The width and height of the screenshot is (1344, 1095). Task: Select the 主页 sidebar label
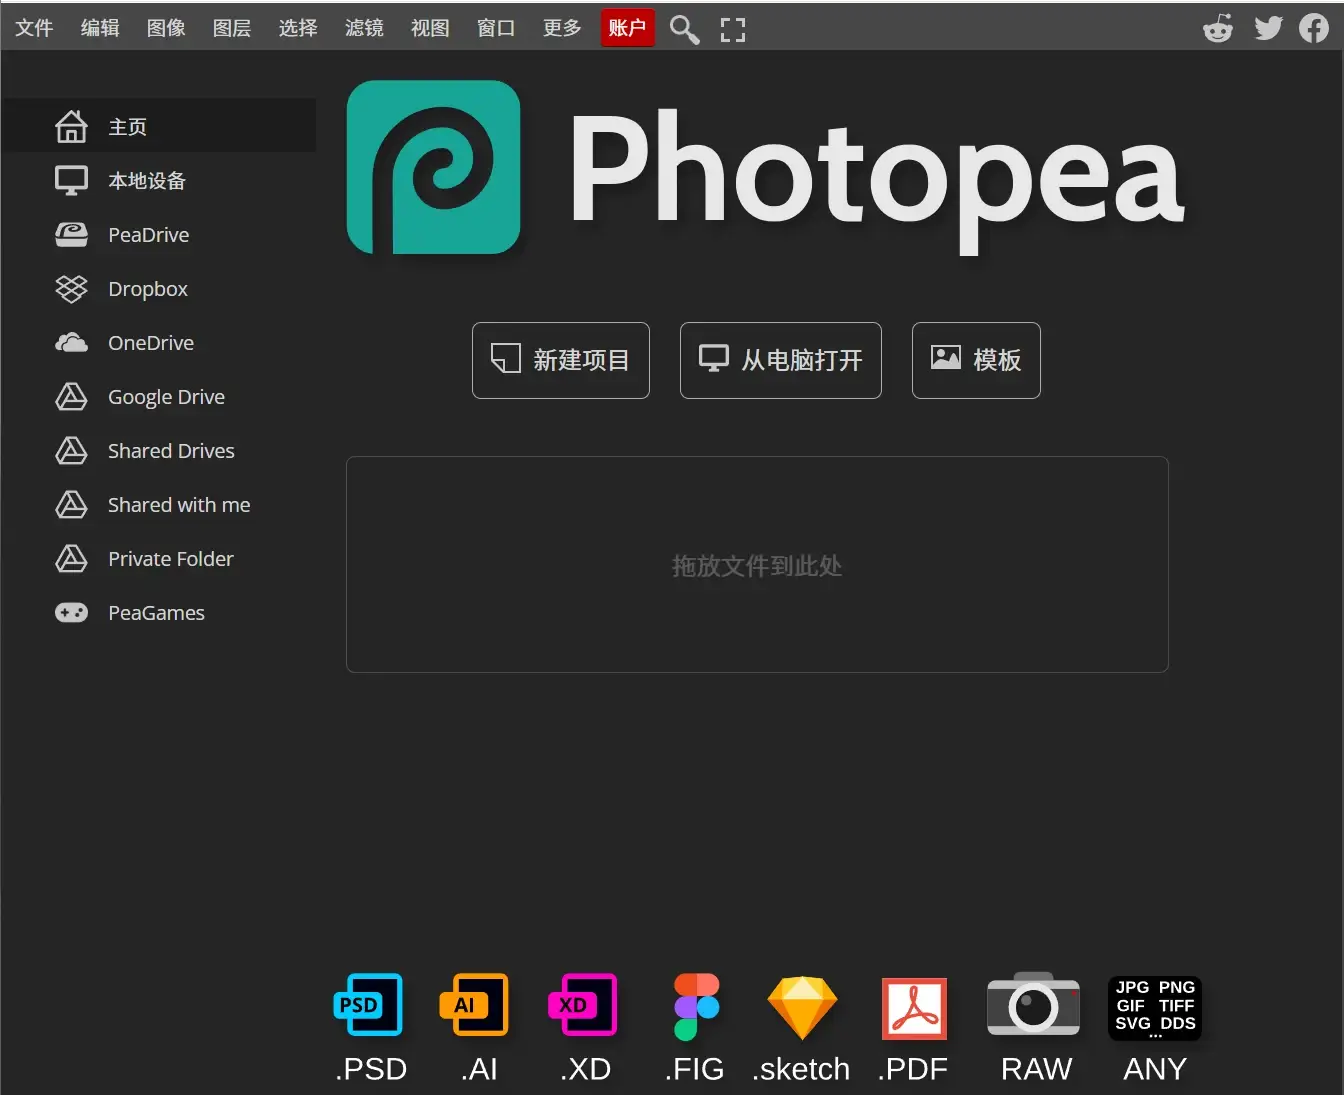[x=128, y=127]
